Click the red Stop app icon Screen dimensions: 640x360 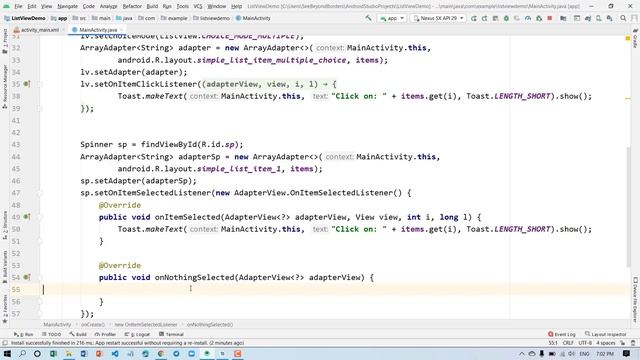pyautogui.click(x=550, y=18)
